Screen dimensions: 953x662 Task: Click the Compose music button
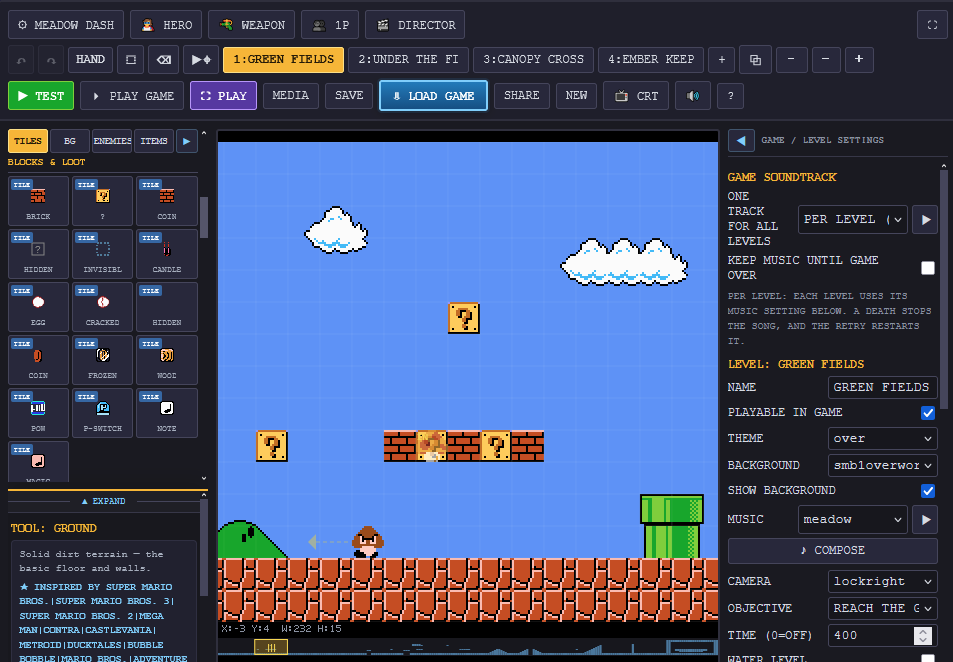833,550
